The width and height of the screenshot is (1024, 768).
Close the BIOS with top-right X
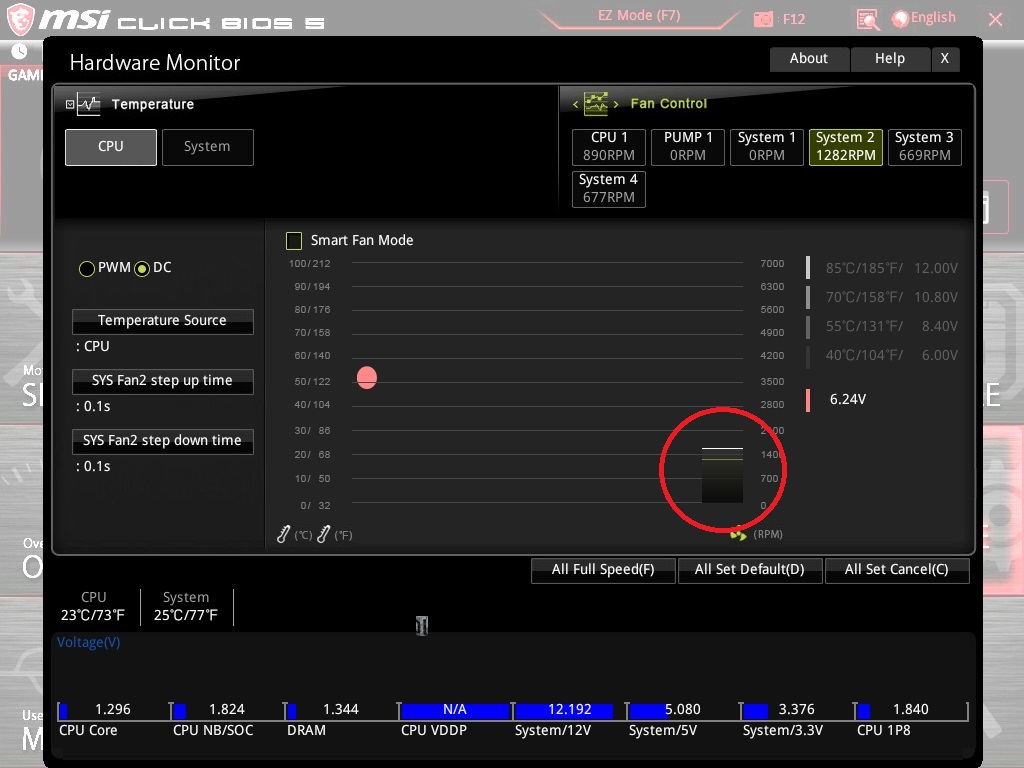996,20
